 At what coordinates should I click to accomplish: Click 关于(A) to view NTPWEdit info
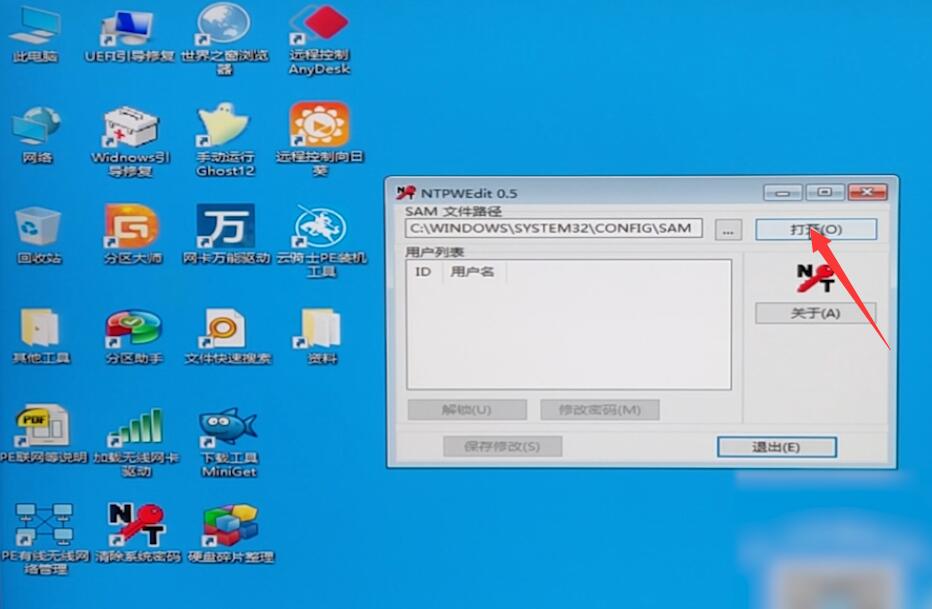[x=815, y=313]
